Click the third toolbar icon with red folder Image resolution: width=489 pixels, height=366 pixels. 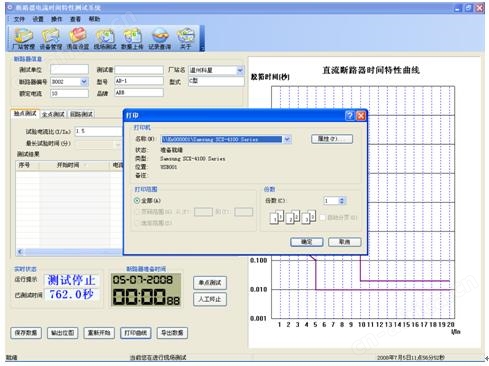coord(78,39)
